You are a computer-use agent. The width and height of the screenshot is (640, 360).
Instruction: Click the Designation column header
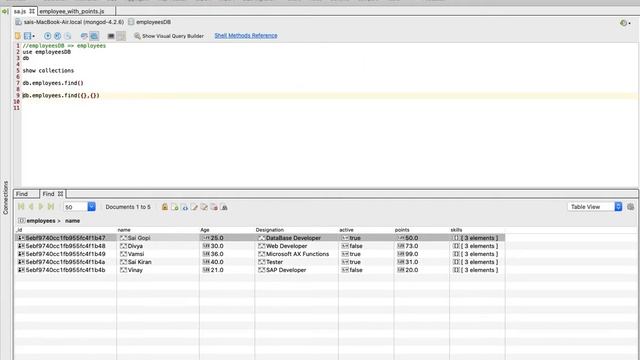(296, 230)
